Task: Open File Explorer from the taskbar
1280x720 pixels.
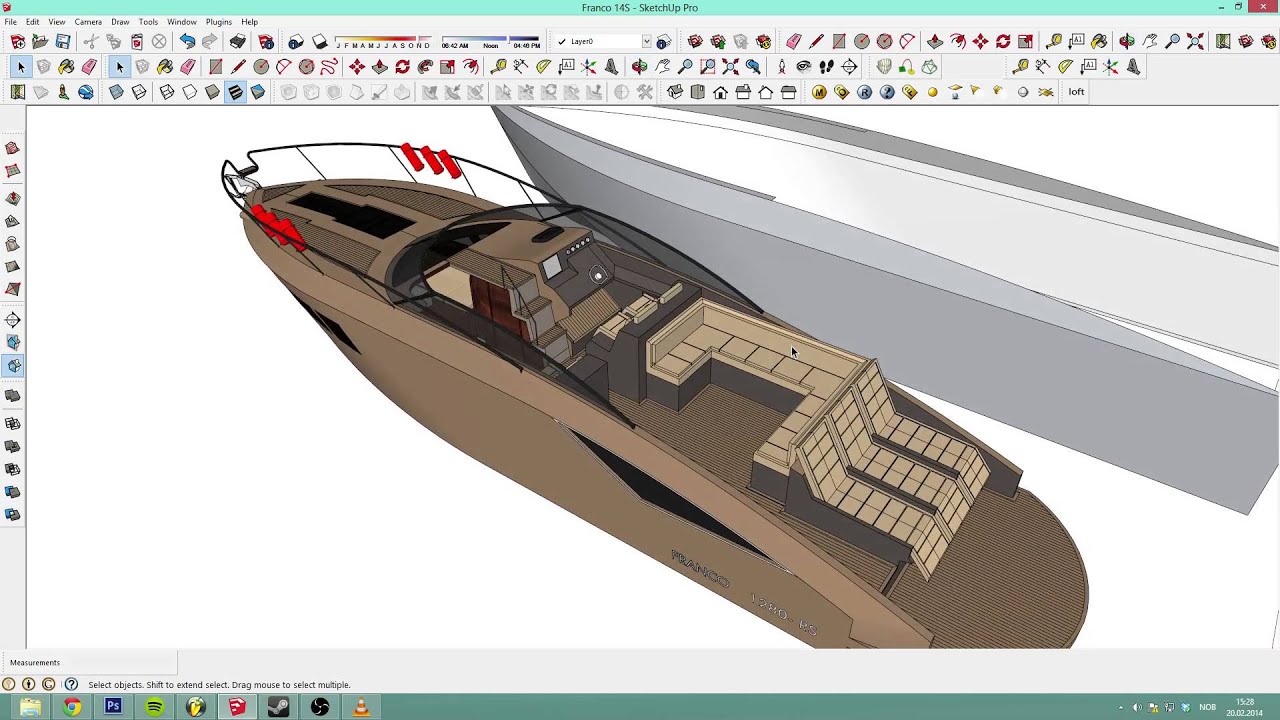Action: point(30,707)
